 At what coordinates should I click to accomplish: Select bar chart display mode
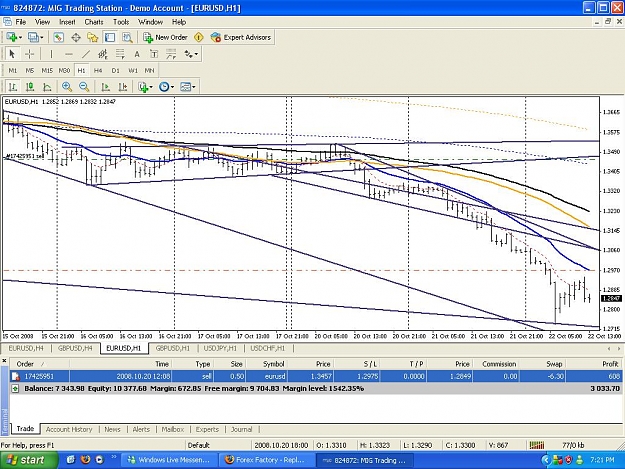tap(13, 87)
